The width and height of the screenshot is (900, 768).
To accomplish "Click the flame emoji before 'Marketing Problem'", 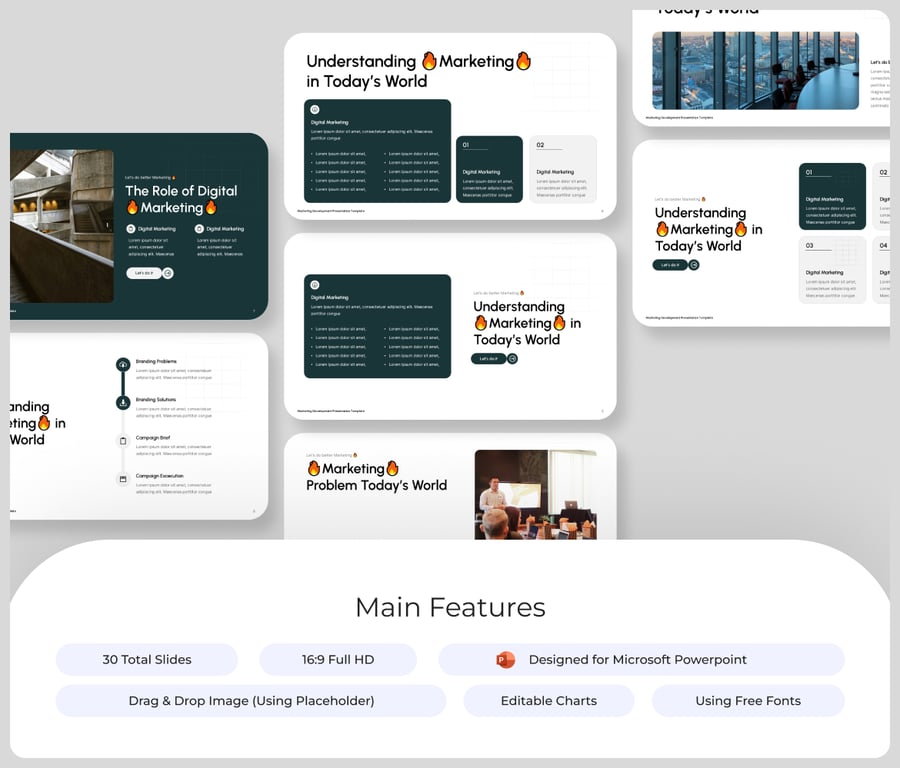I will click(x=314, y=468).
